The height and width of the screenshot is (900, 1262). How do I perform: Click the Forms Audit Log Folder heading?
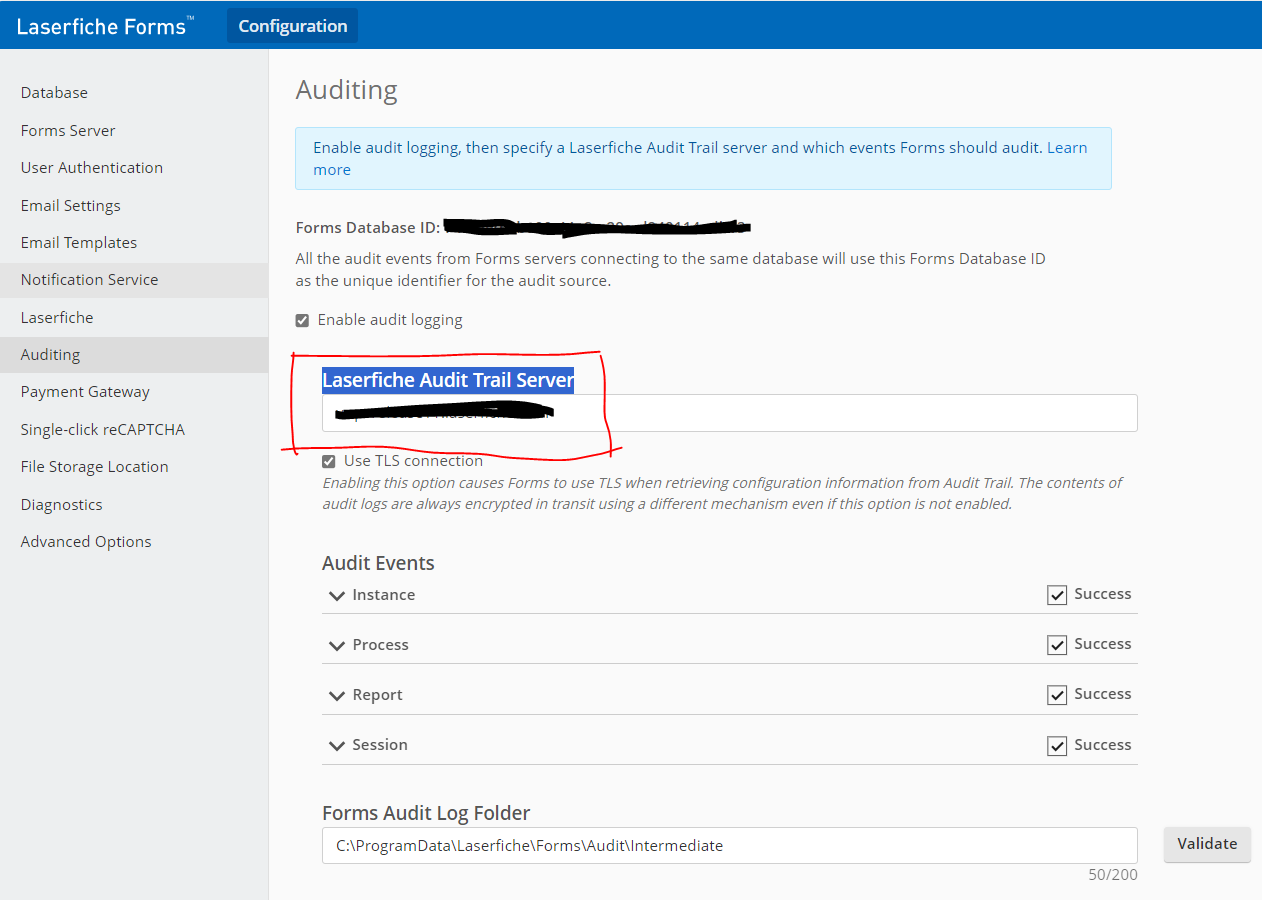pyautogui.click(x=426, y=813)
